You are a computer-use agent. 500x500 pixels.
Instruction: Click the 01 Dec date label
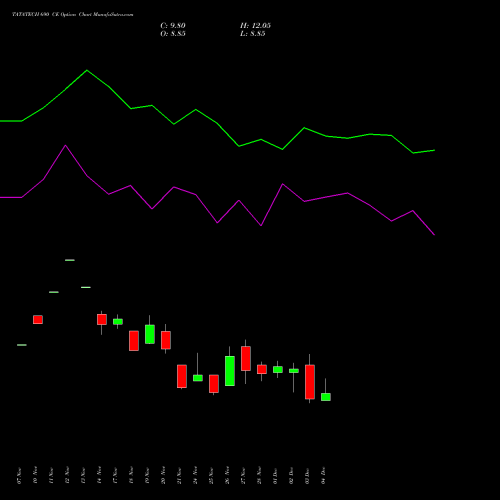[275, 475]
